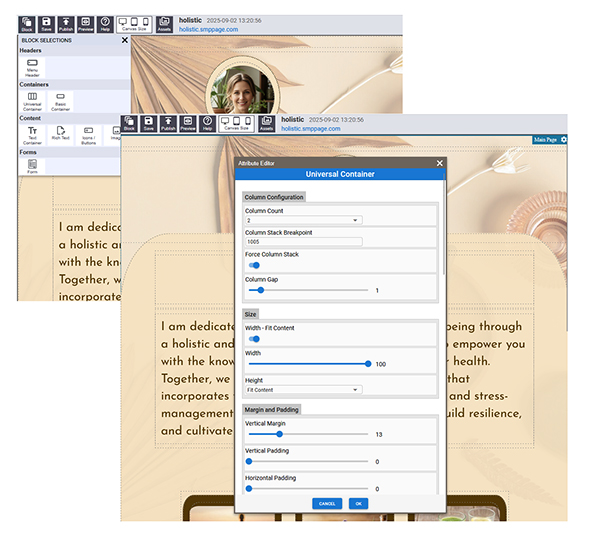Open Assets in back window toolbar
Screen dimensions: 600x535
click(x=164, y=24)
